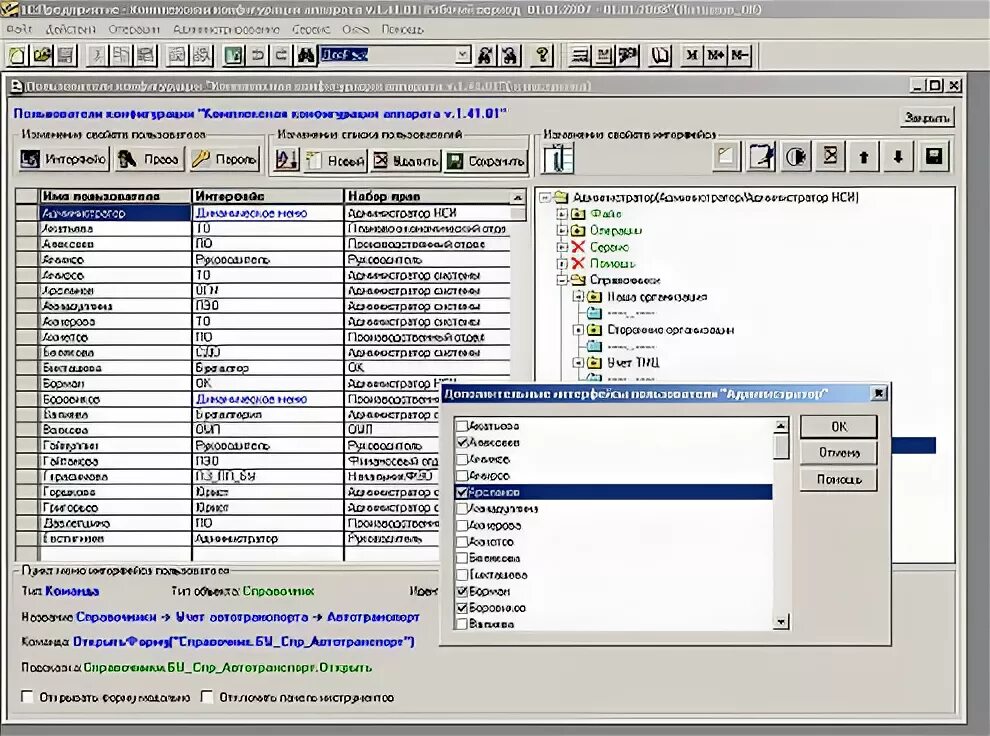Expand the Помощь tree node
Image resolution: width=990 pixels, height=736 pixels.
[561, 263]
